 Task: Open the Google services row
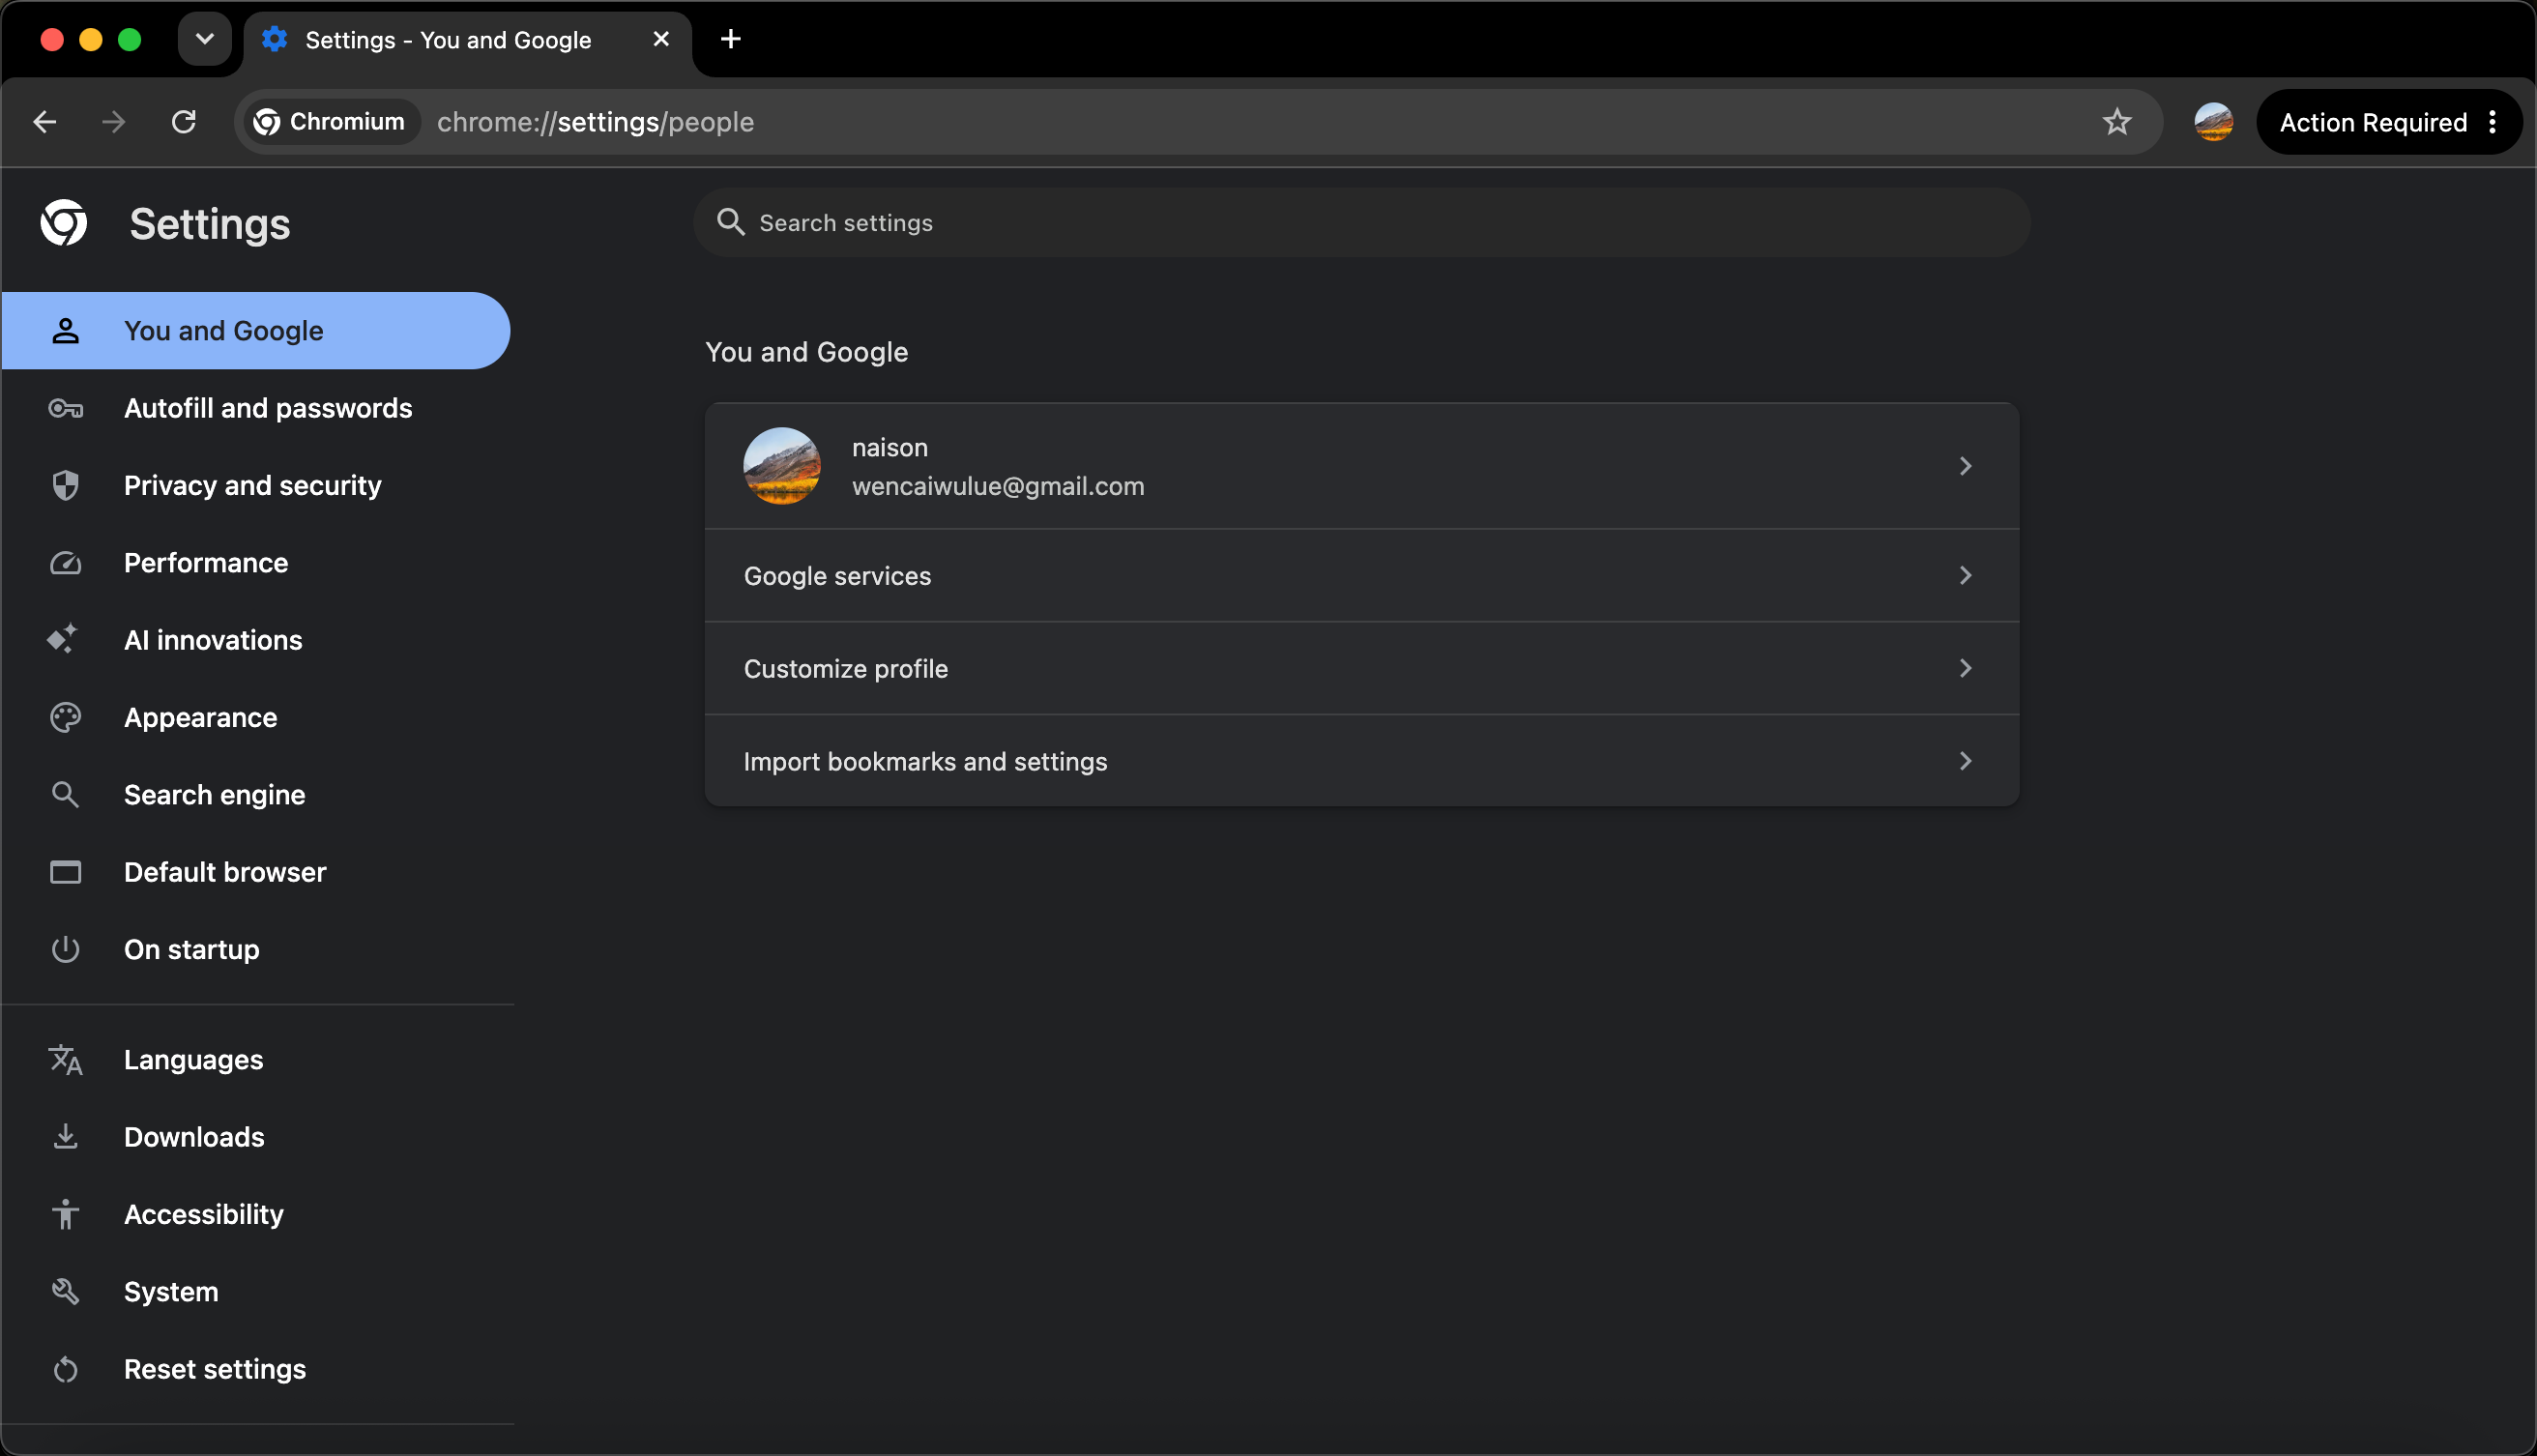pyautogui.click(x=1362, y=575)
